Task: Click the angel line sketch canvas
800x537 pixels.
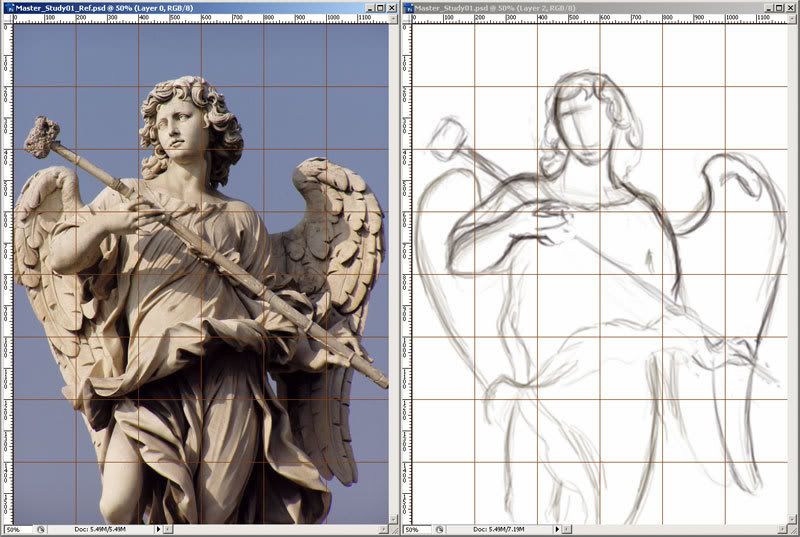Action: 600,274
